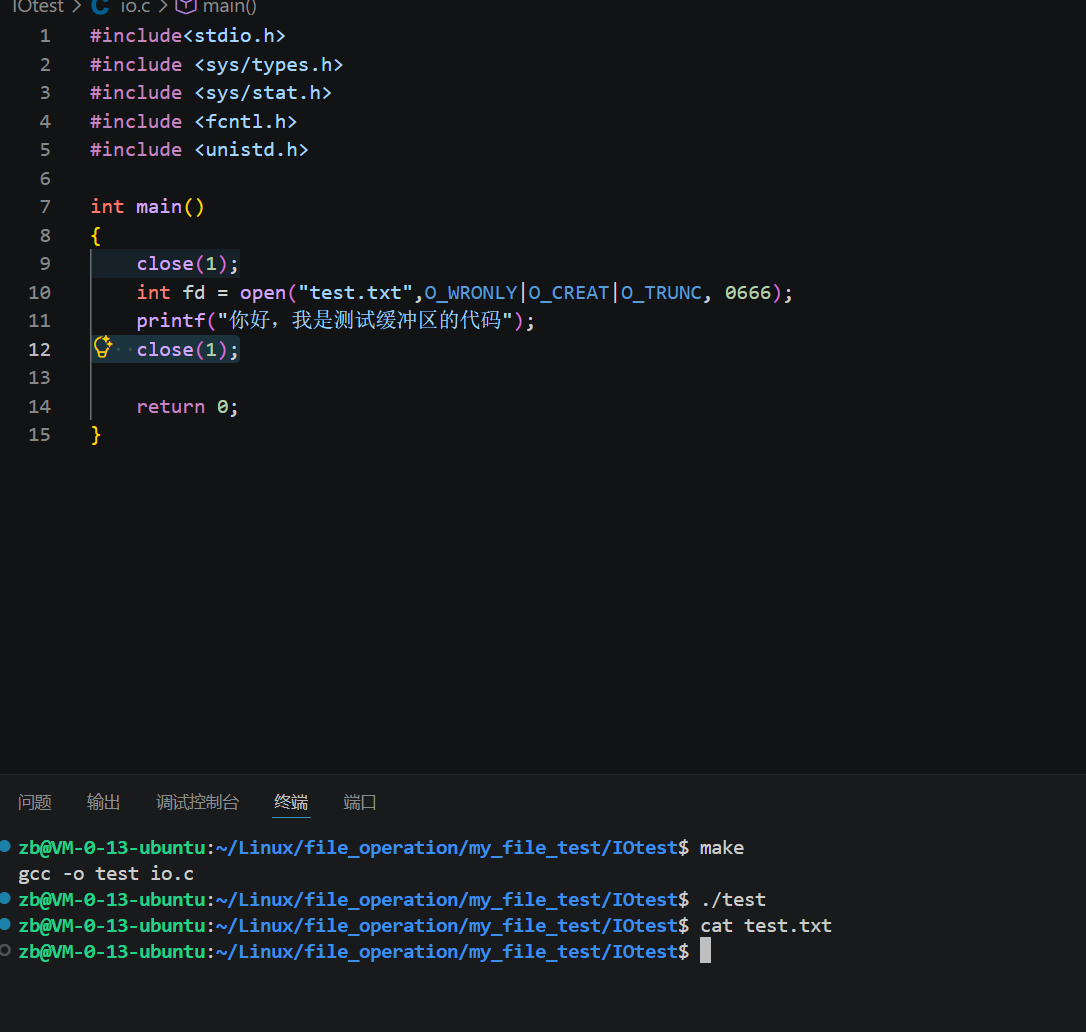Screen dimensions: 1086x1032
Task: Click on <unistd.h> include text
Action: 251,150
